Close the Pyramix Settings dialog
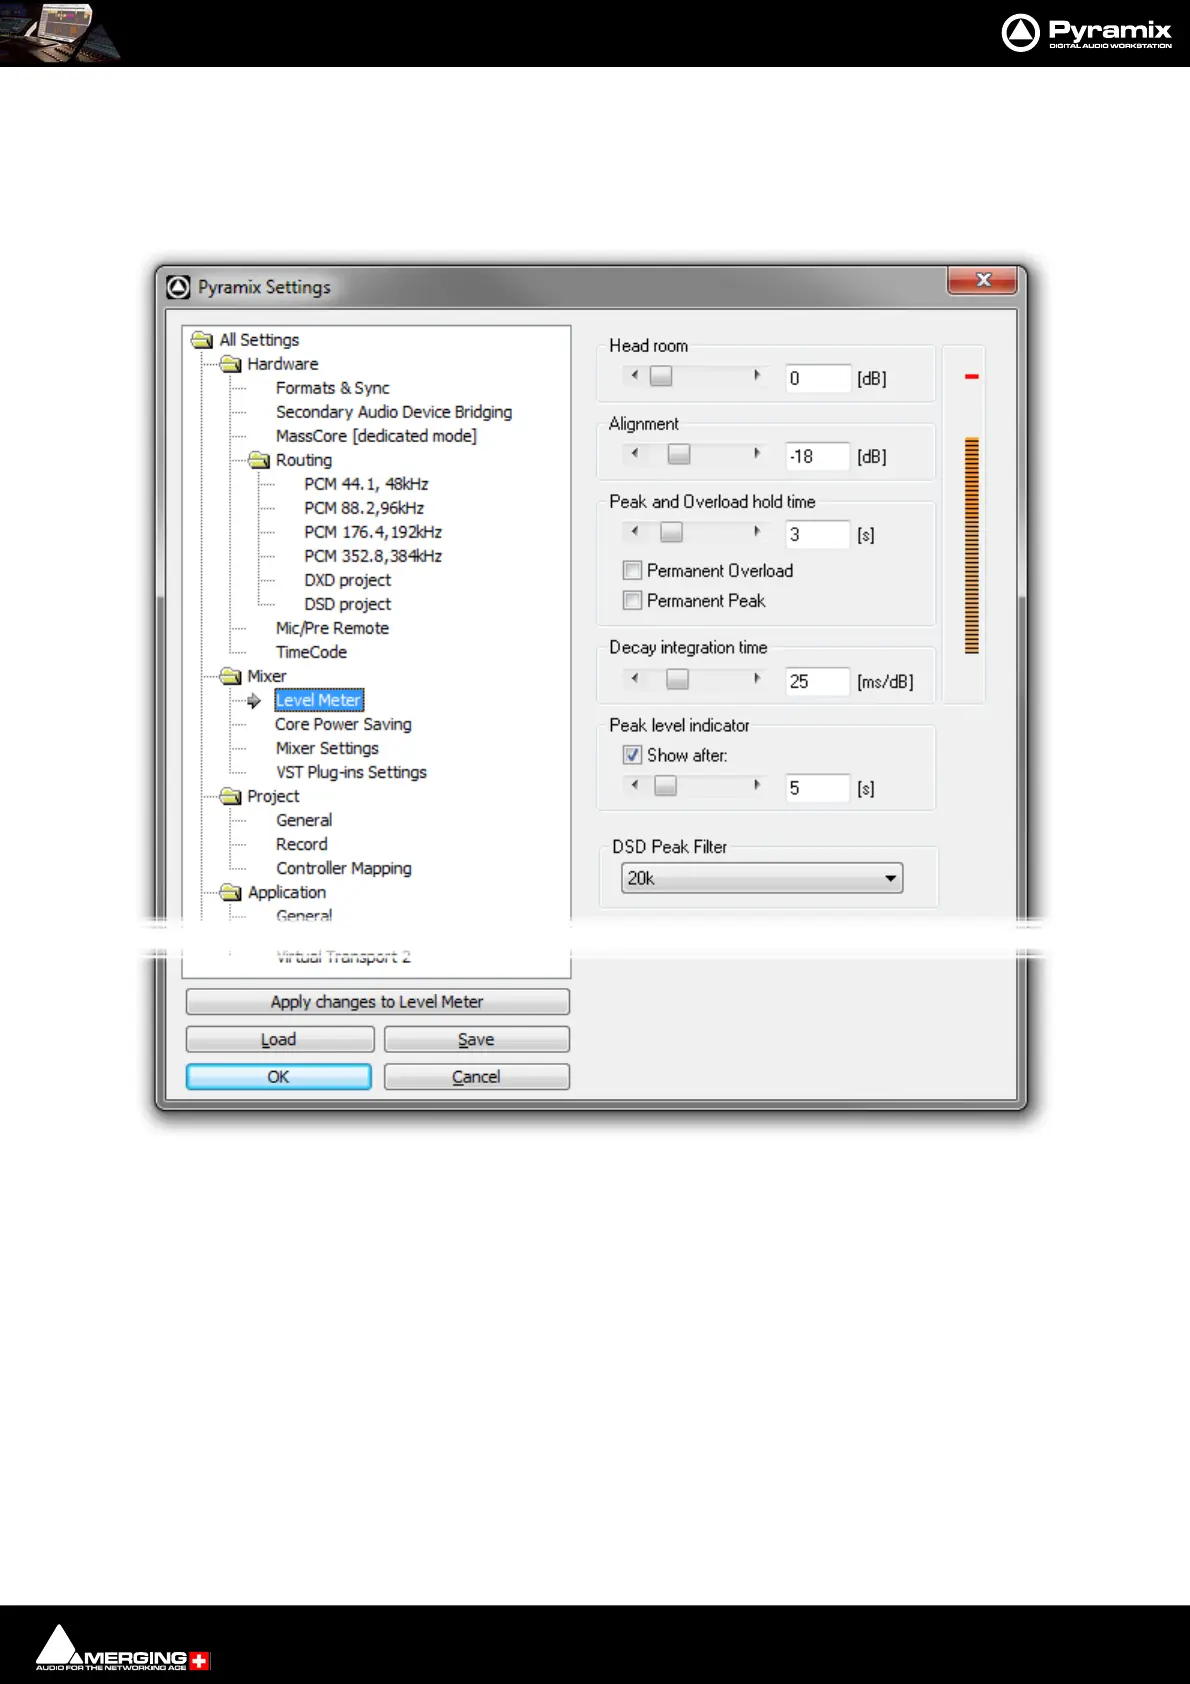This screenshot has height=1684, width=1190. tap(982, 280)
